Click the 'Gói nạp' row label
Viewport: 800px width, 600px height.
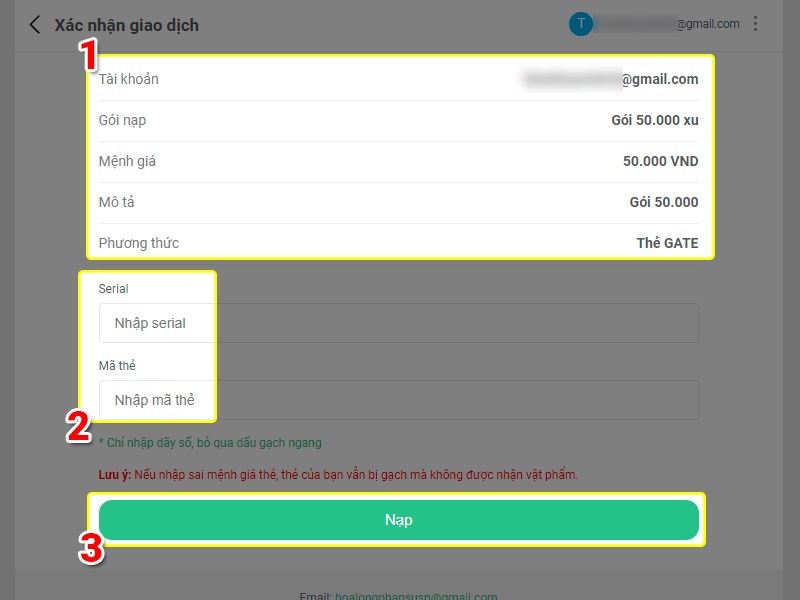tap(122, 120)
